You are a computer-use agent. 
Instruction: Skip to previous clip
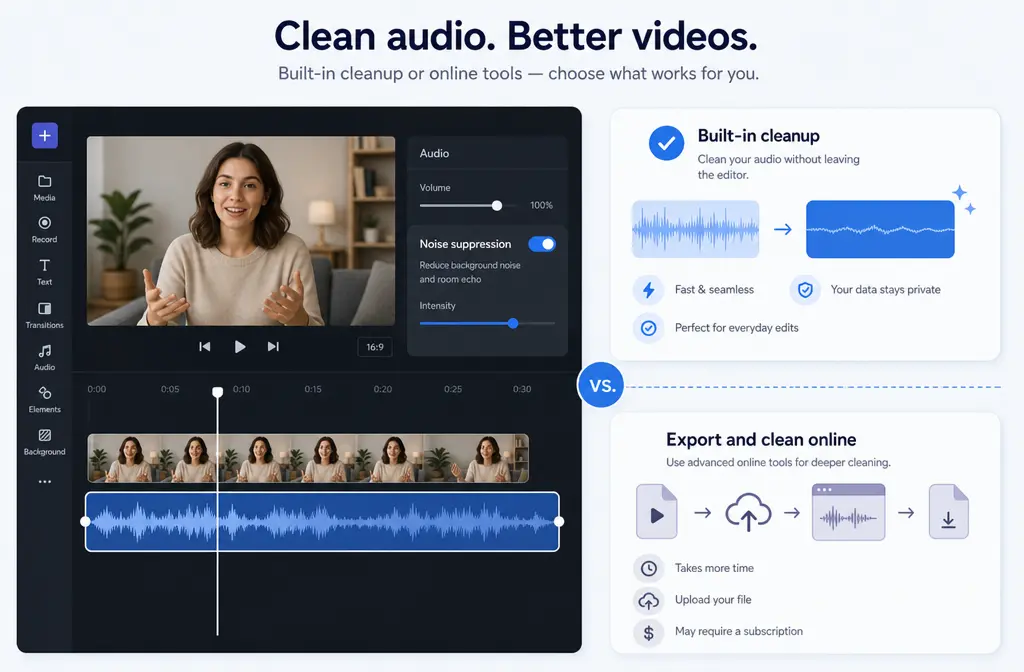pos(204,347)
